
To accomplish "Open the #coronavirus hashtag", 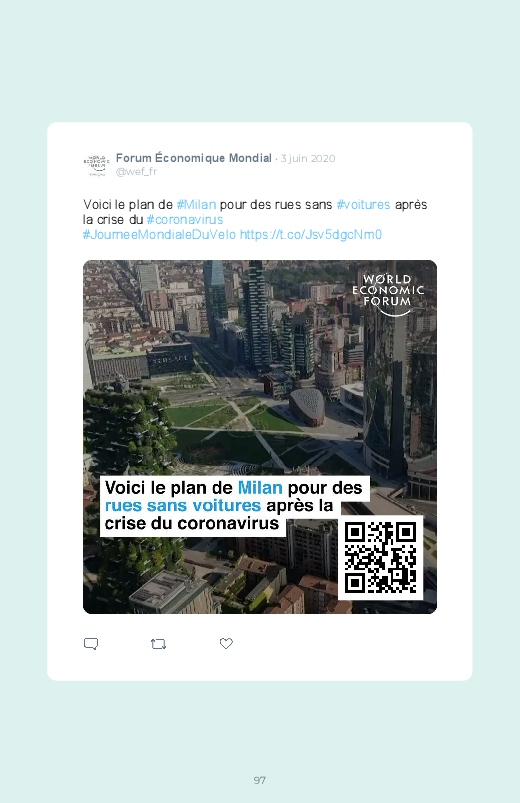I will click(185, 219).
